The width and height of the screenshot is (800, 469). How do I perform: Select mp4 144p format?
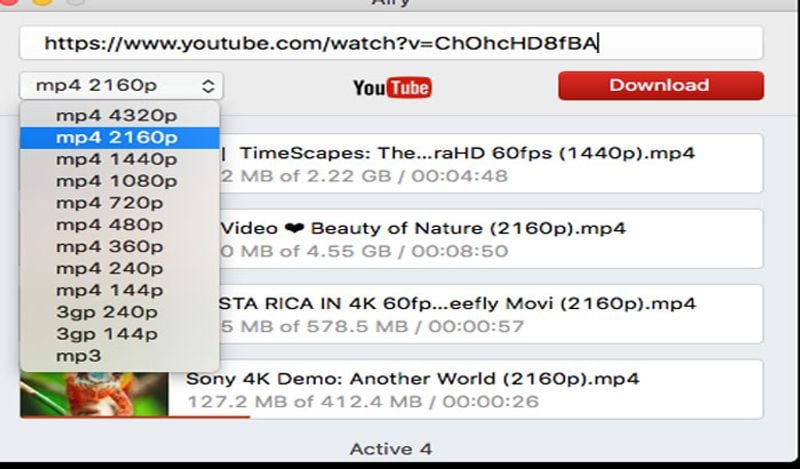click(120, 290)
